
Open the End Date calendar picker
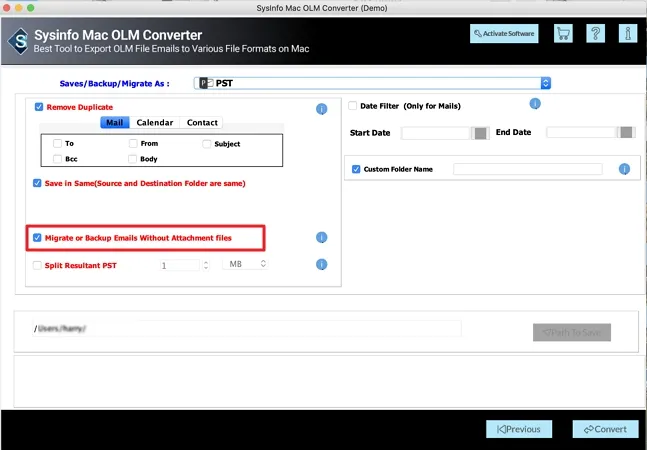click(626, 132)
